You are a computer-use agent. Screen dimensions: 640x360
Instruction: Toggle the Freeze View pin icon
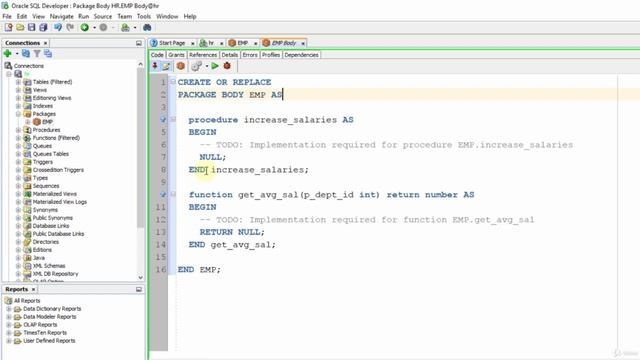click(155, 66)
